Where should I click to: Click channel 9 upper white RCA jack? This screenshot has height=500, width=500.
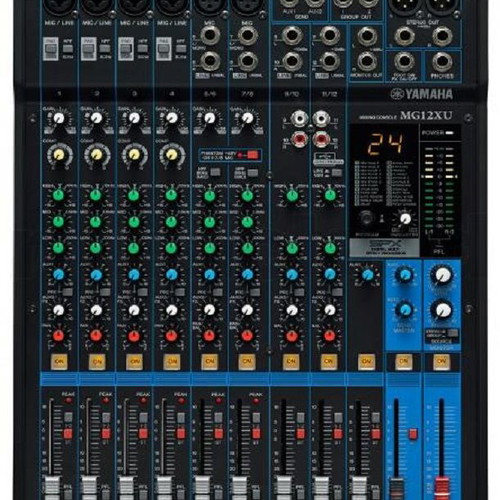point(299,119)
